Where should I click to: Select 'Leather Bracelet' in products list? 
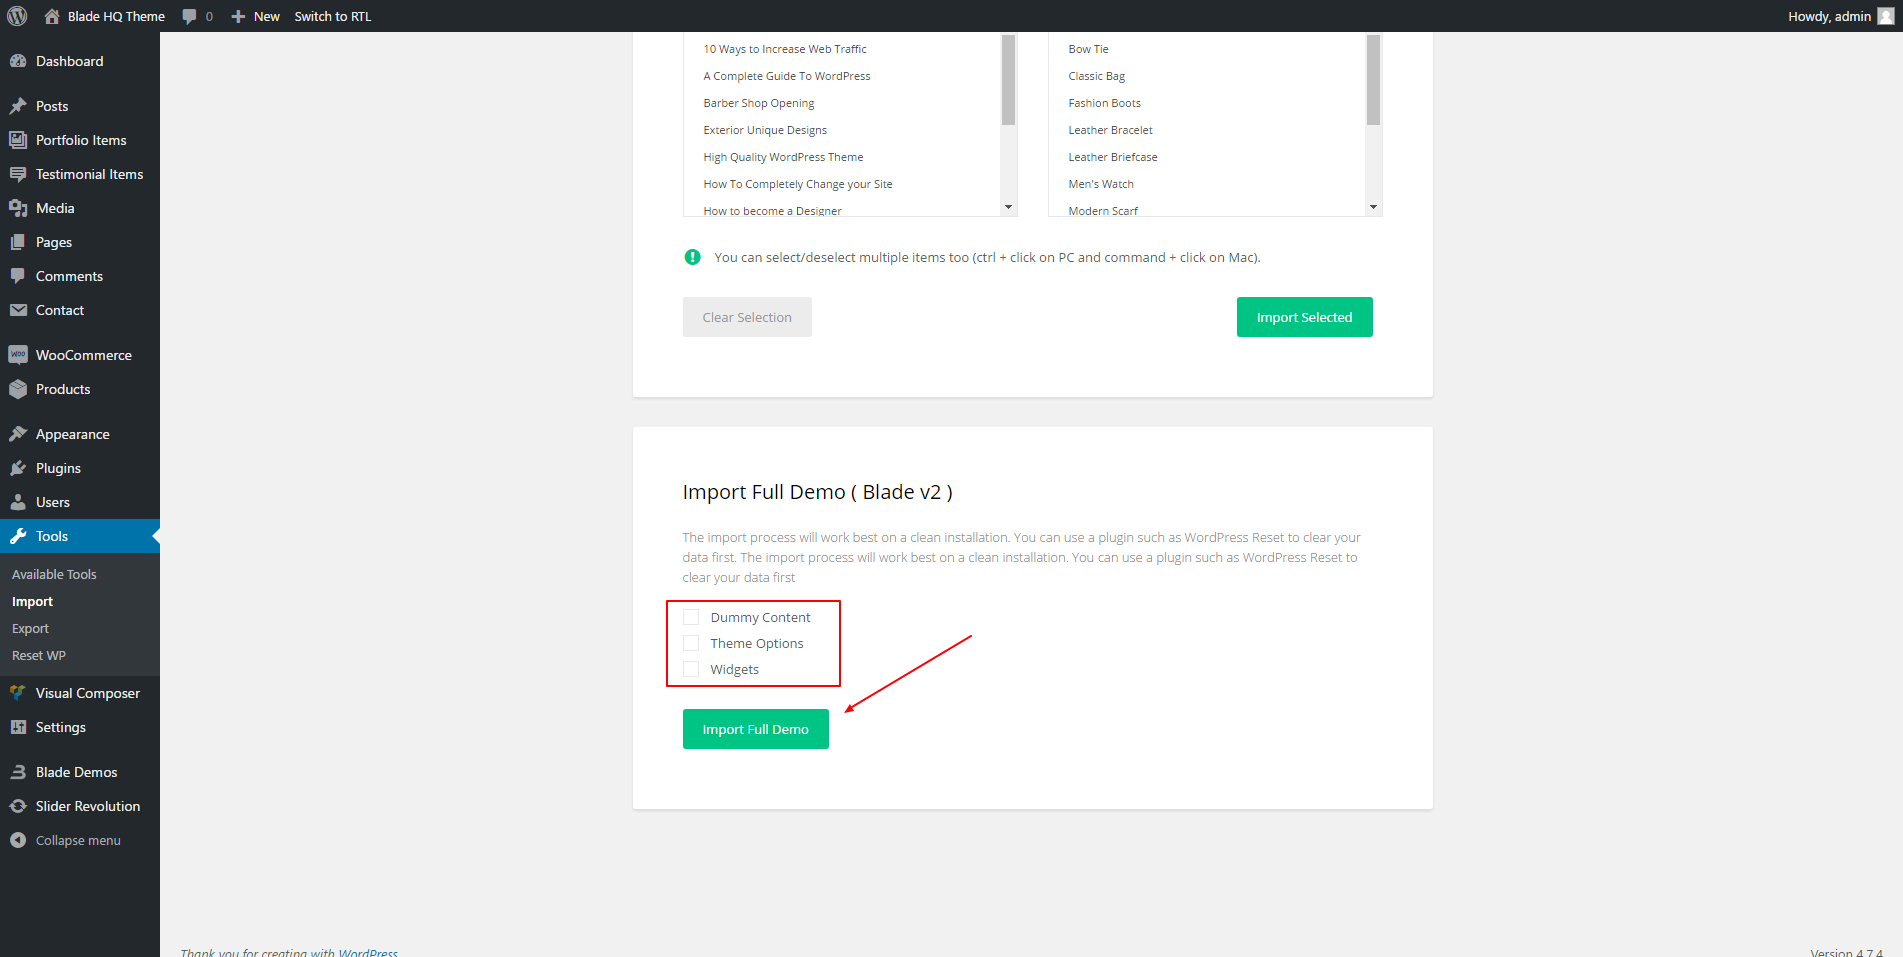pyautogui.click(x=1110, y=130)
